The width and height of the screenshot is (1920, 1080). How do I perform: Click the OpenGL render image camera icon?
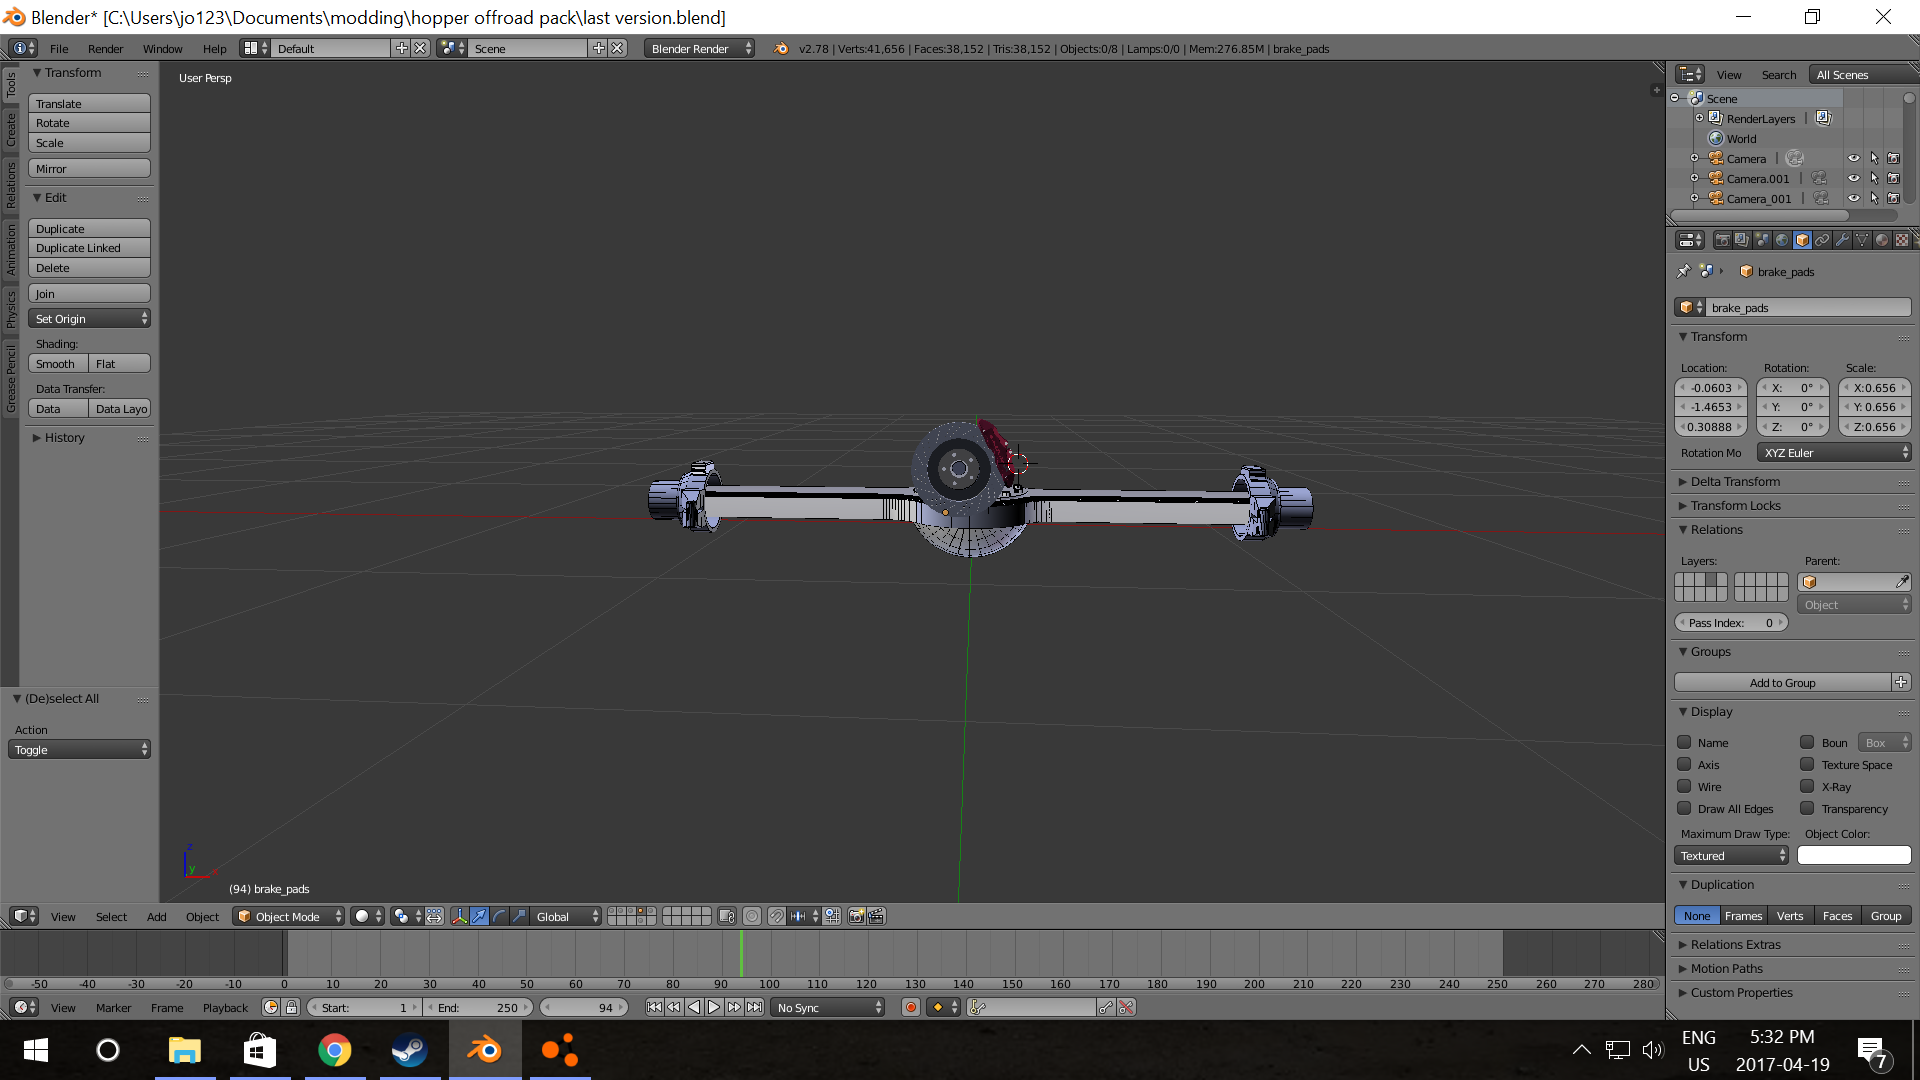click(856, 916)
